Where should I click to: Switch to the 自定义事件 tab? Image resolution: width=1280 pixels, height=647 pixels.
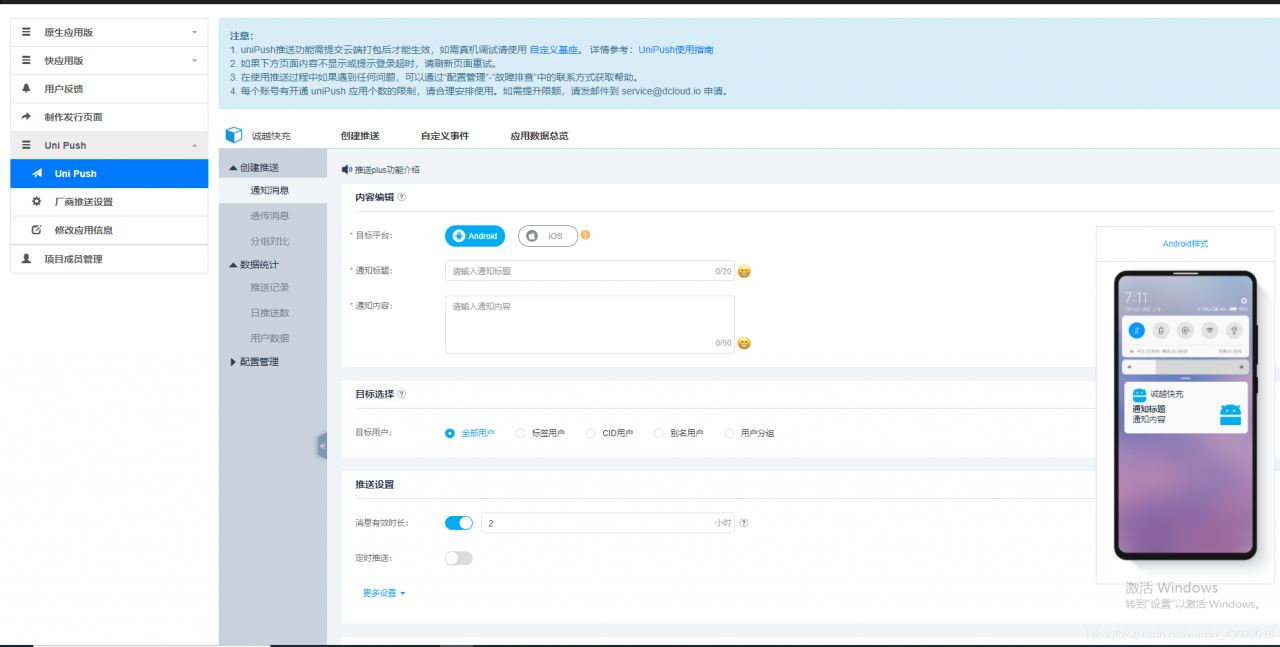[444, 134]
